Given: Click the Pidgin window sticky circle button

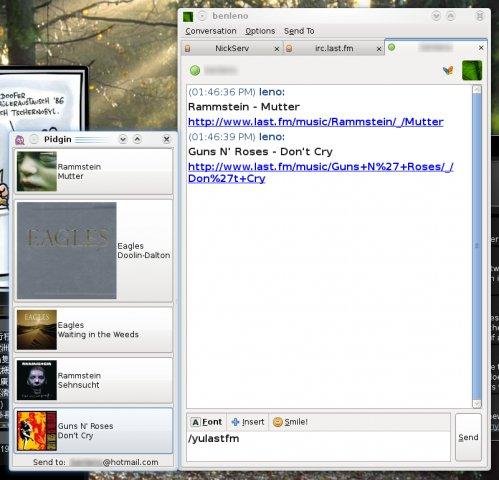Looking at the screenshot, I should 34,139.
